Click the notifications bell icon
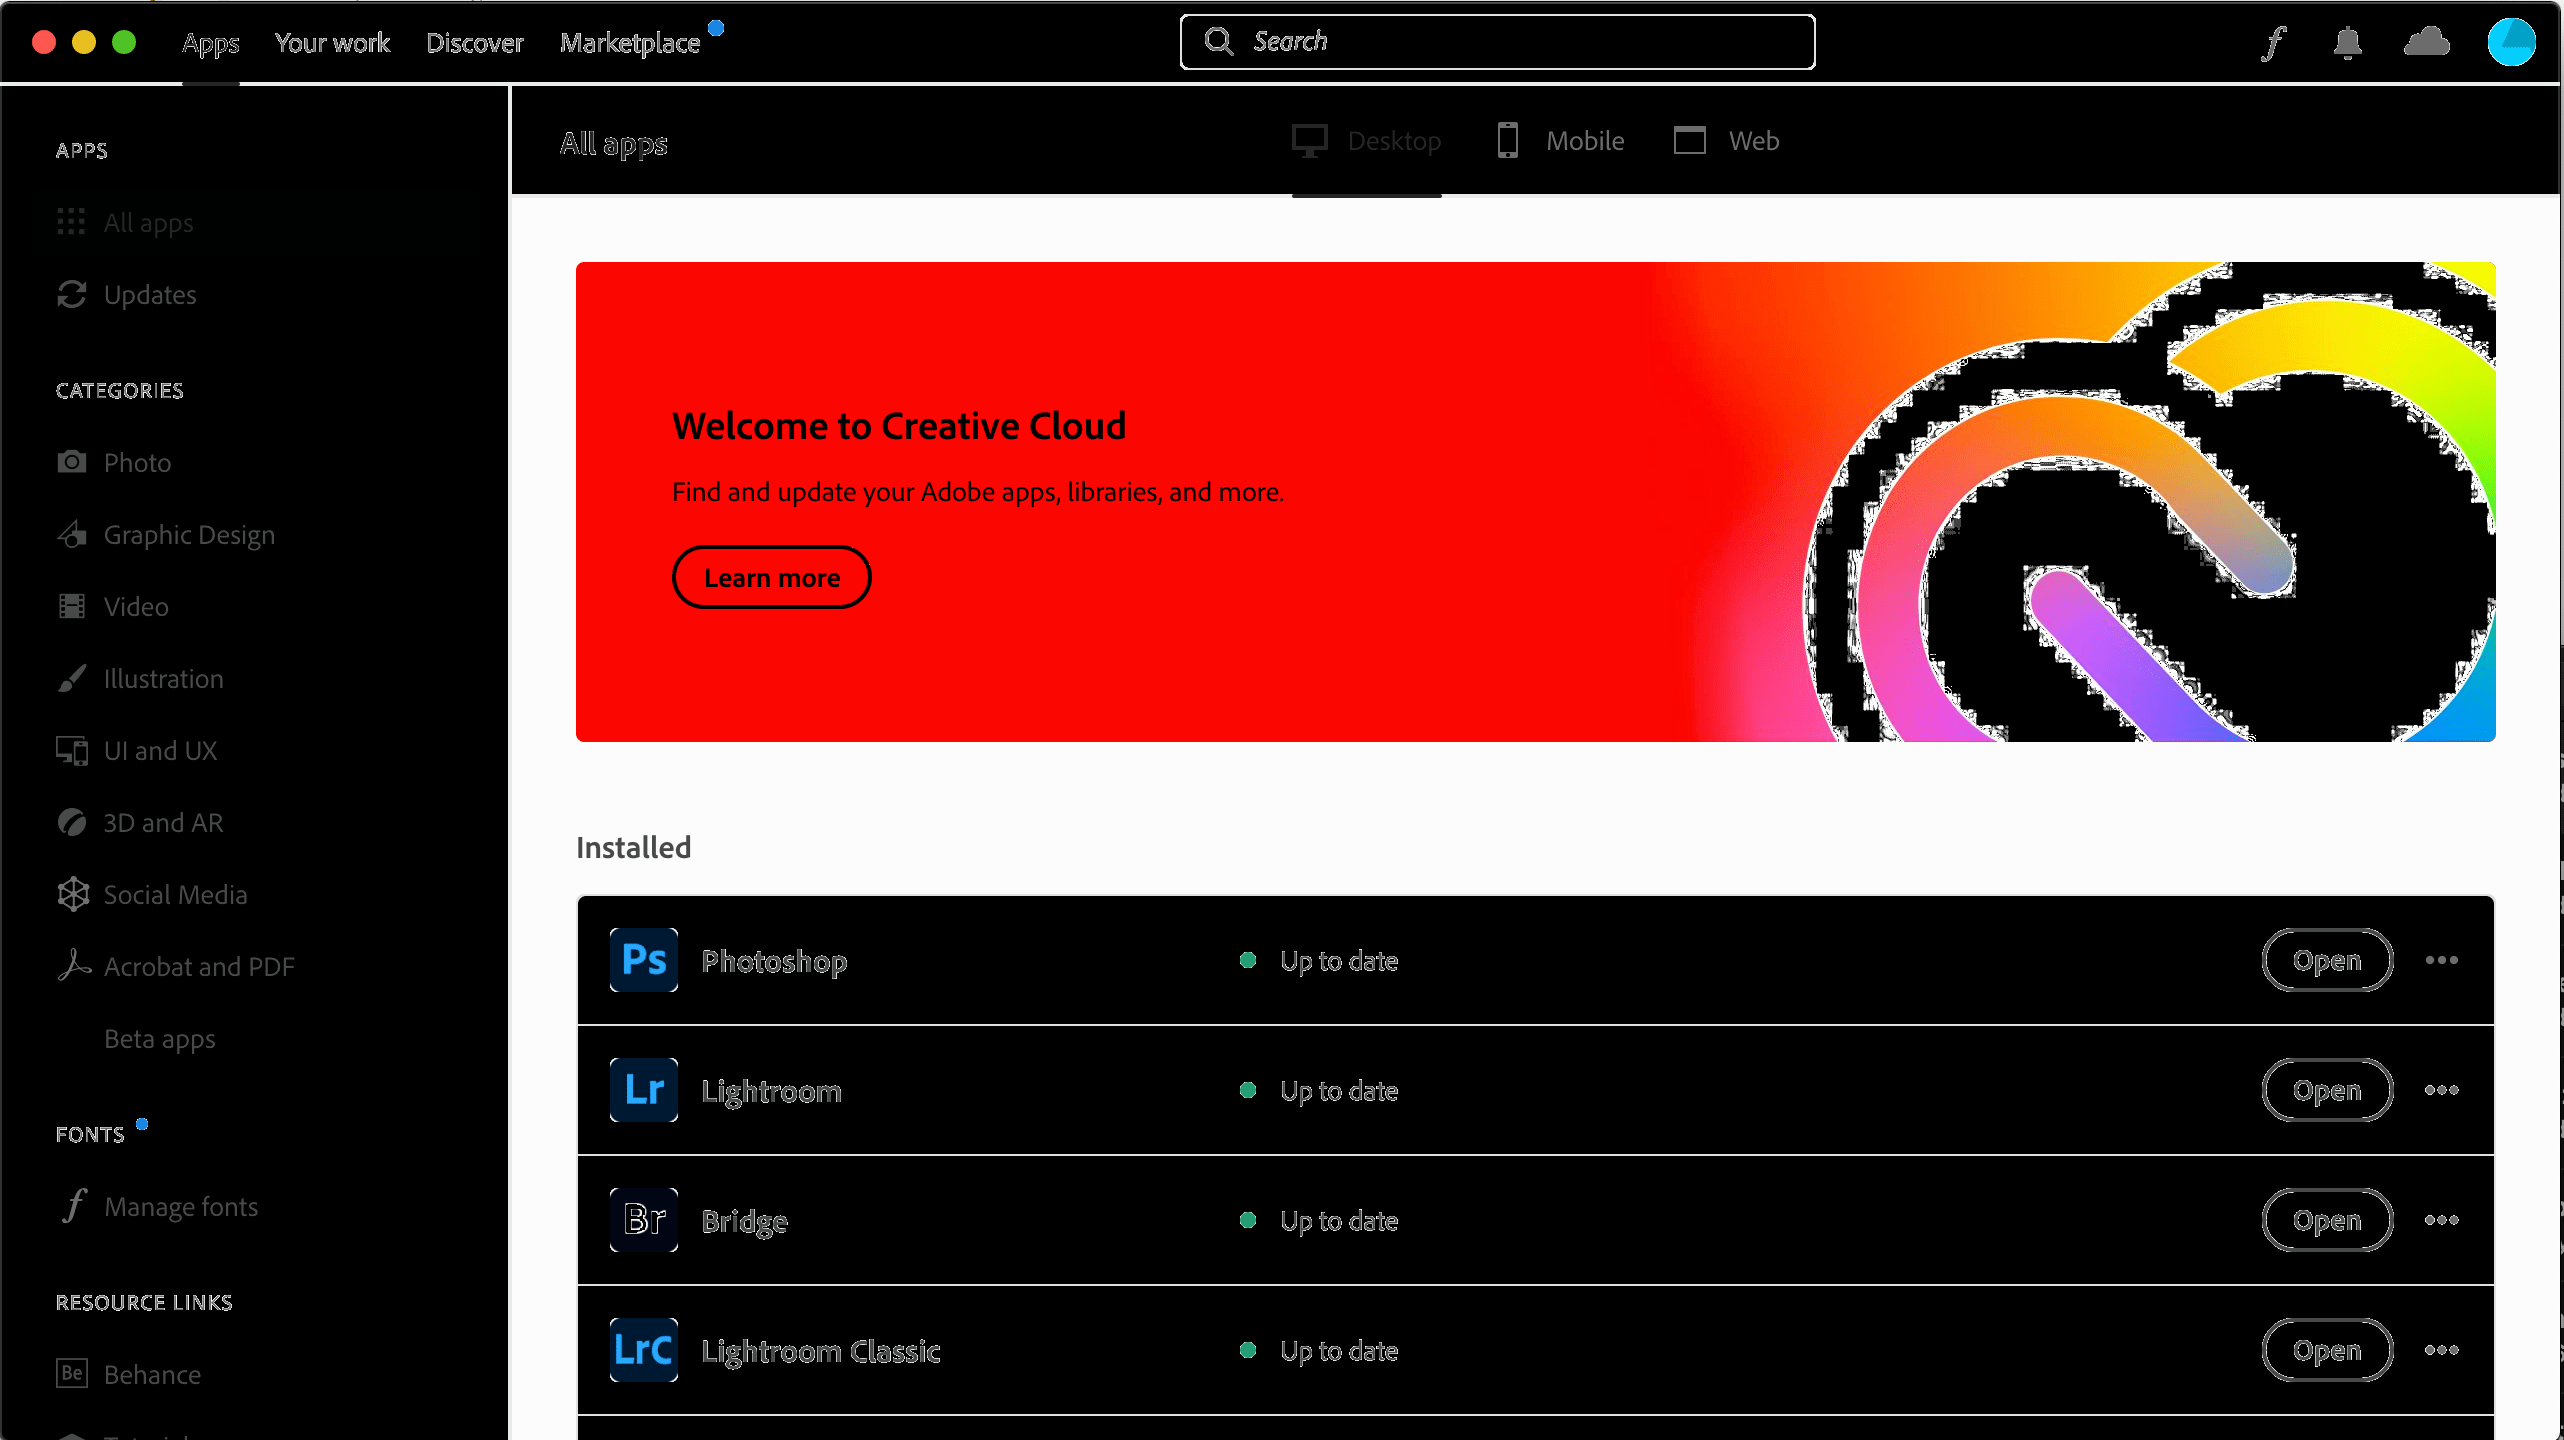The height and width of the screenshot is (1440, 2564). pos(2347,42)
